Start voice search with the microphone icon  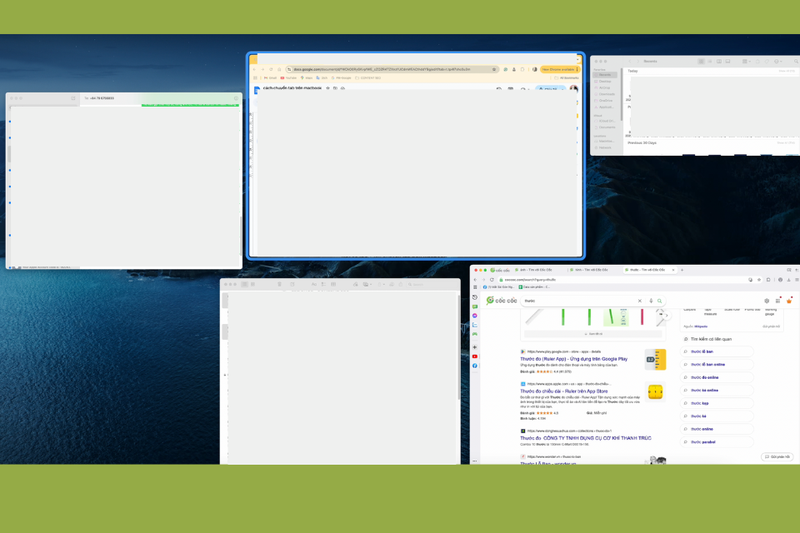tap(651, 301)
